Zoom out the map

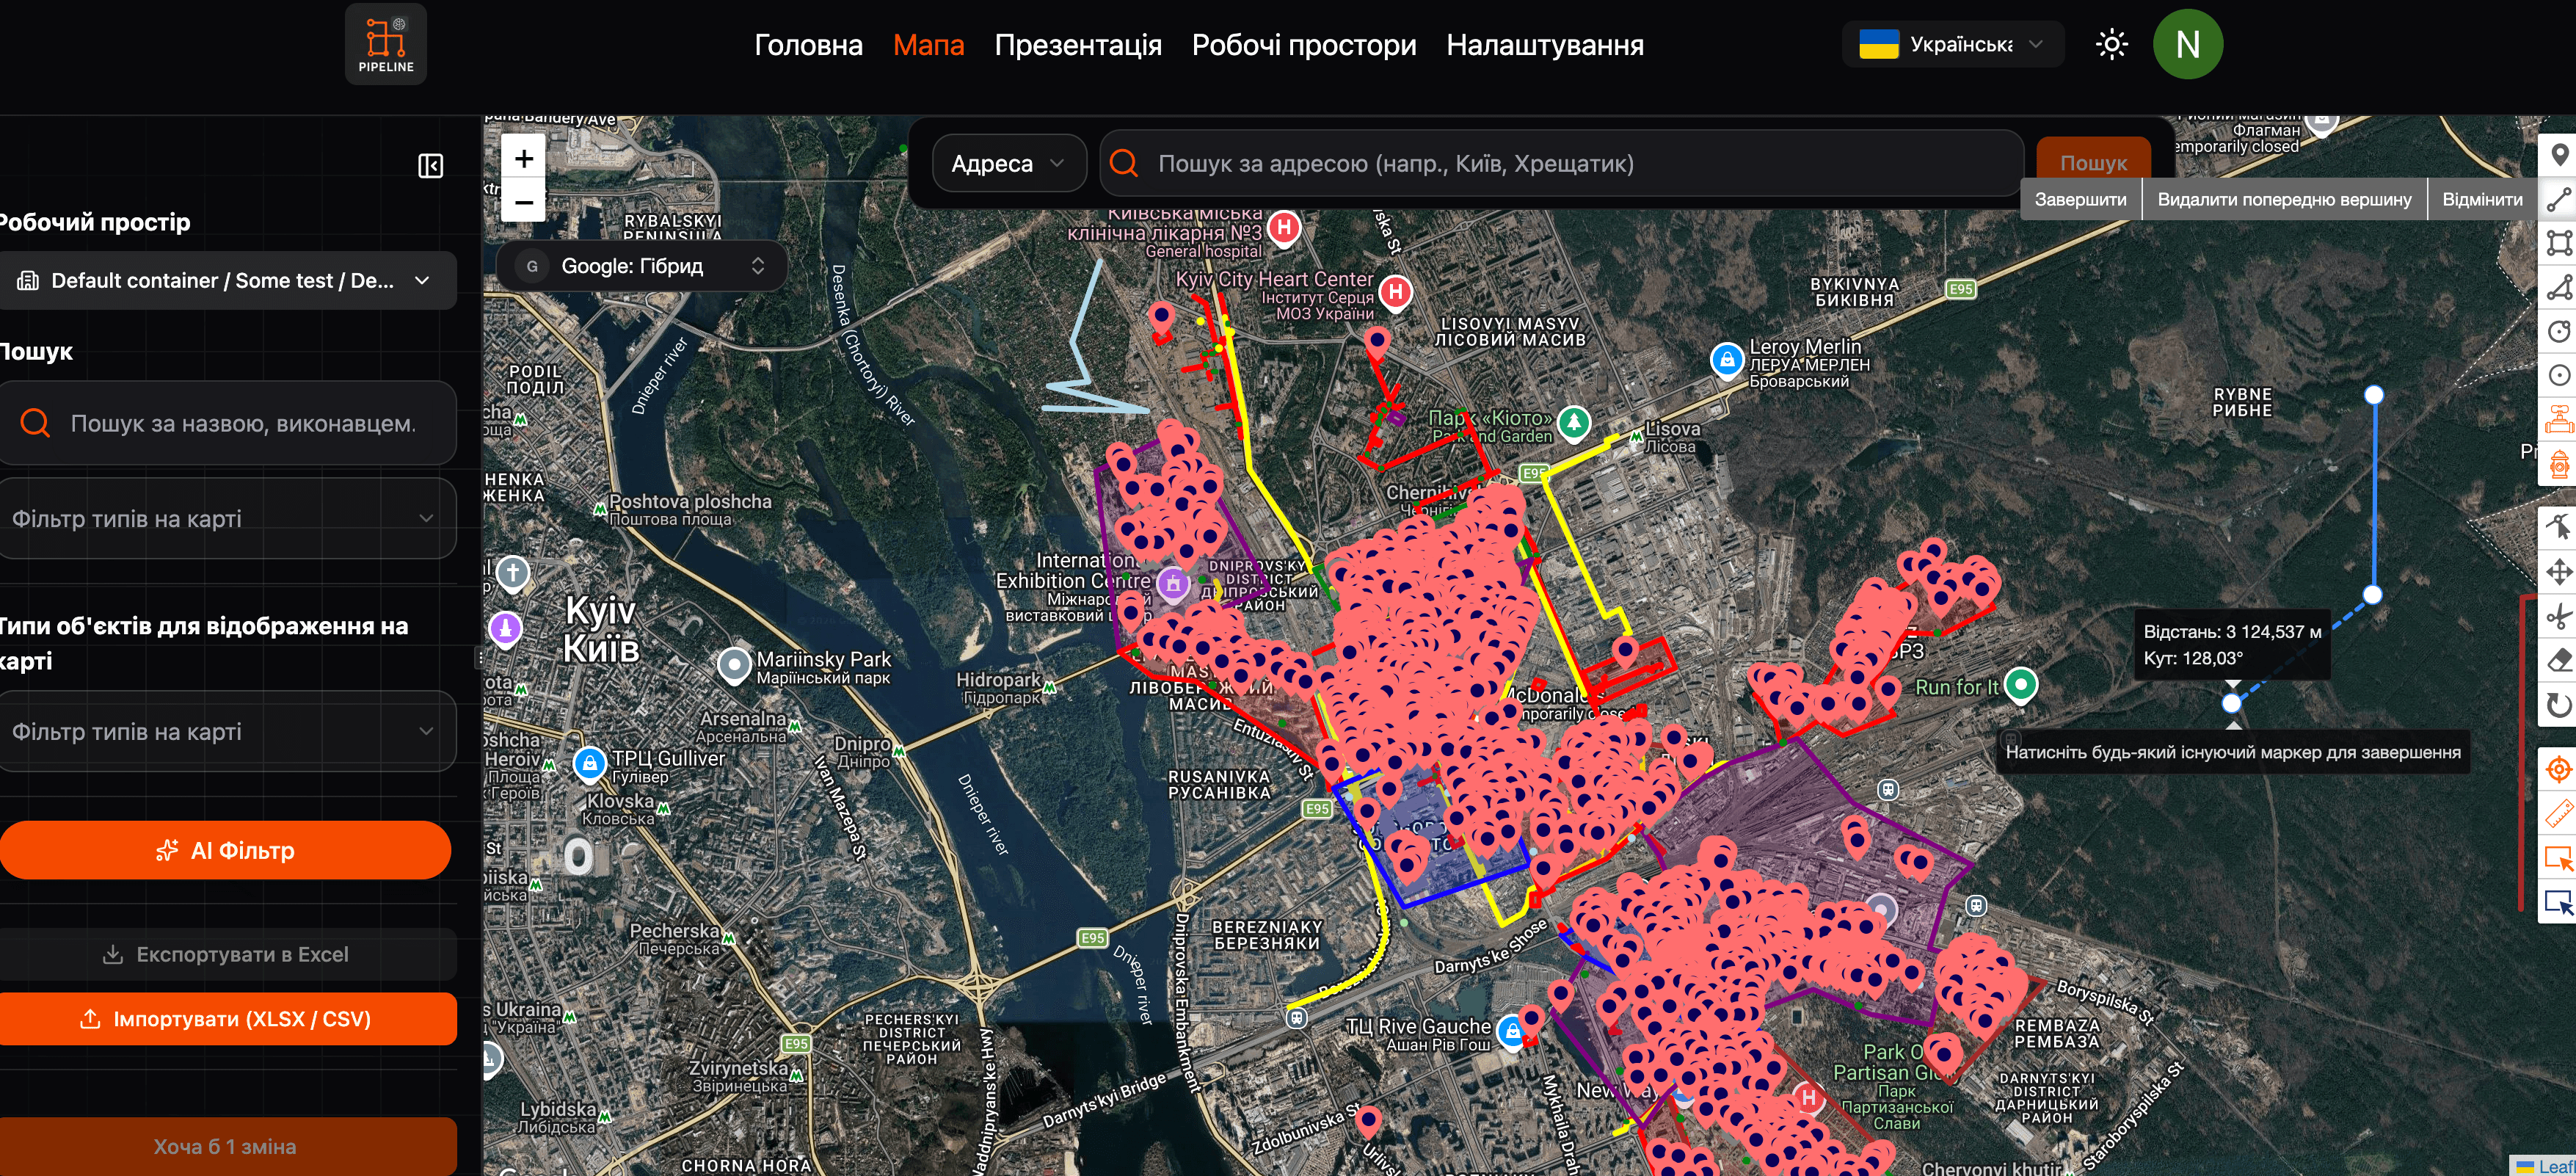524,202
